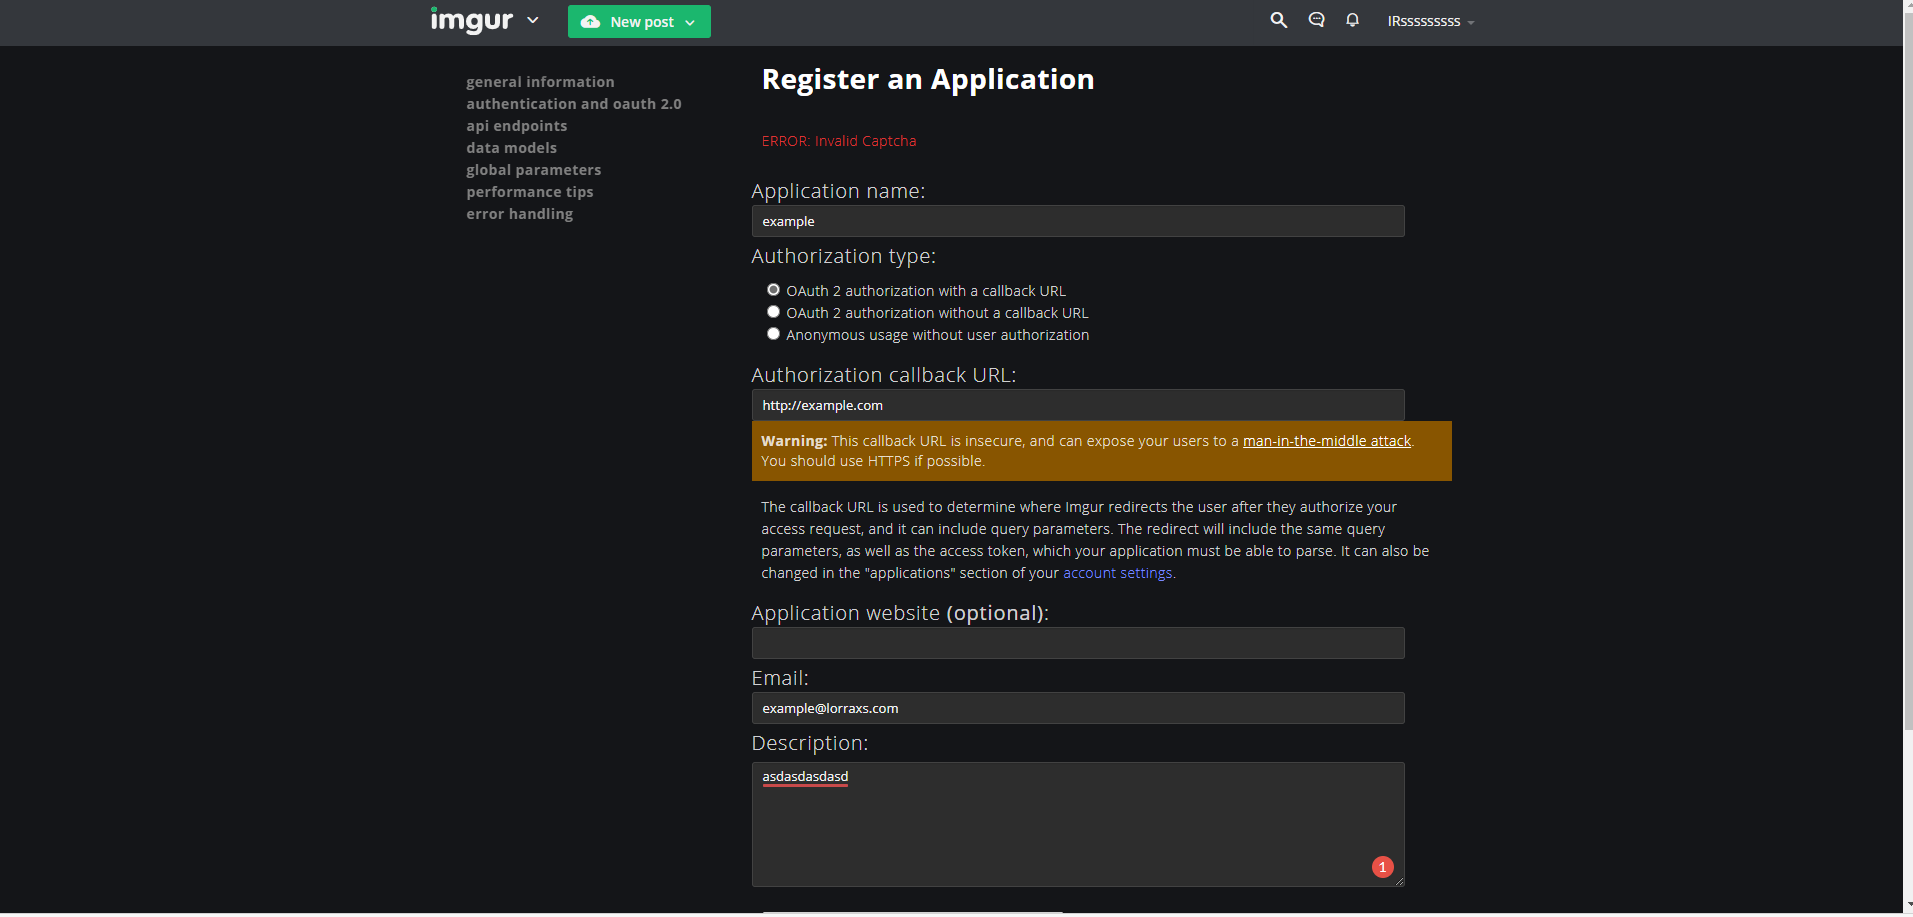Open the search magnifier icon
1913x917 pixels.
click(x=1278, y=20)
